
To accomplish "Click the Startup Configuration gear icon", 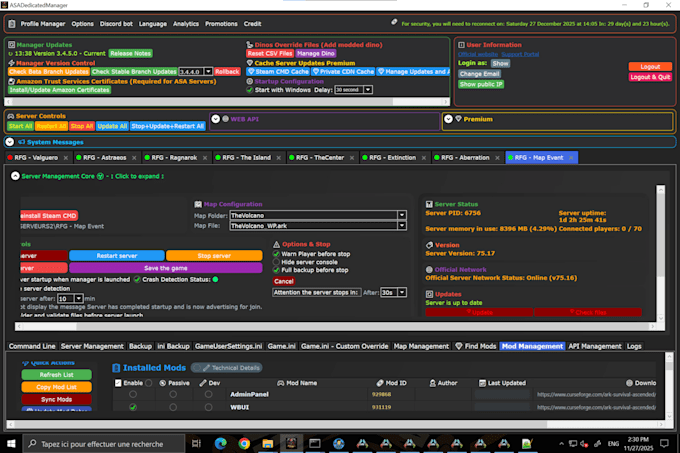I will pyautogui.click(x=250, y=81).
